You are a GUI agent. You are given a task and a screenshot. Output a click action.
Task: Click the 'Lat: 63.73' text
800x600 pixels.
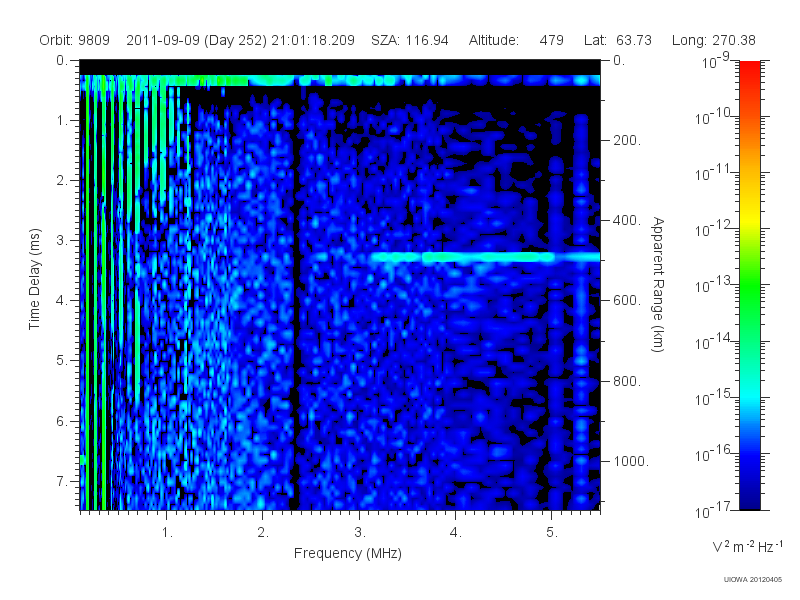coord(618,40)
